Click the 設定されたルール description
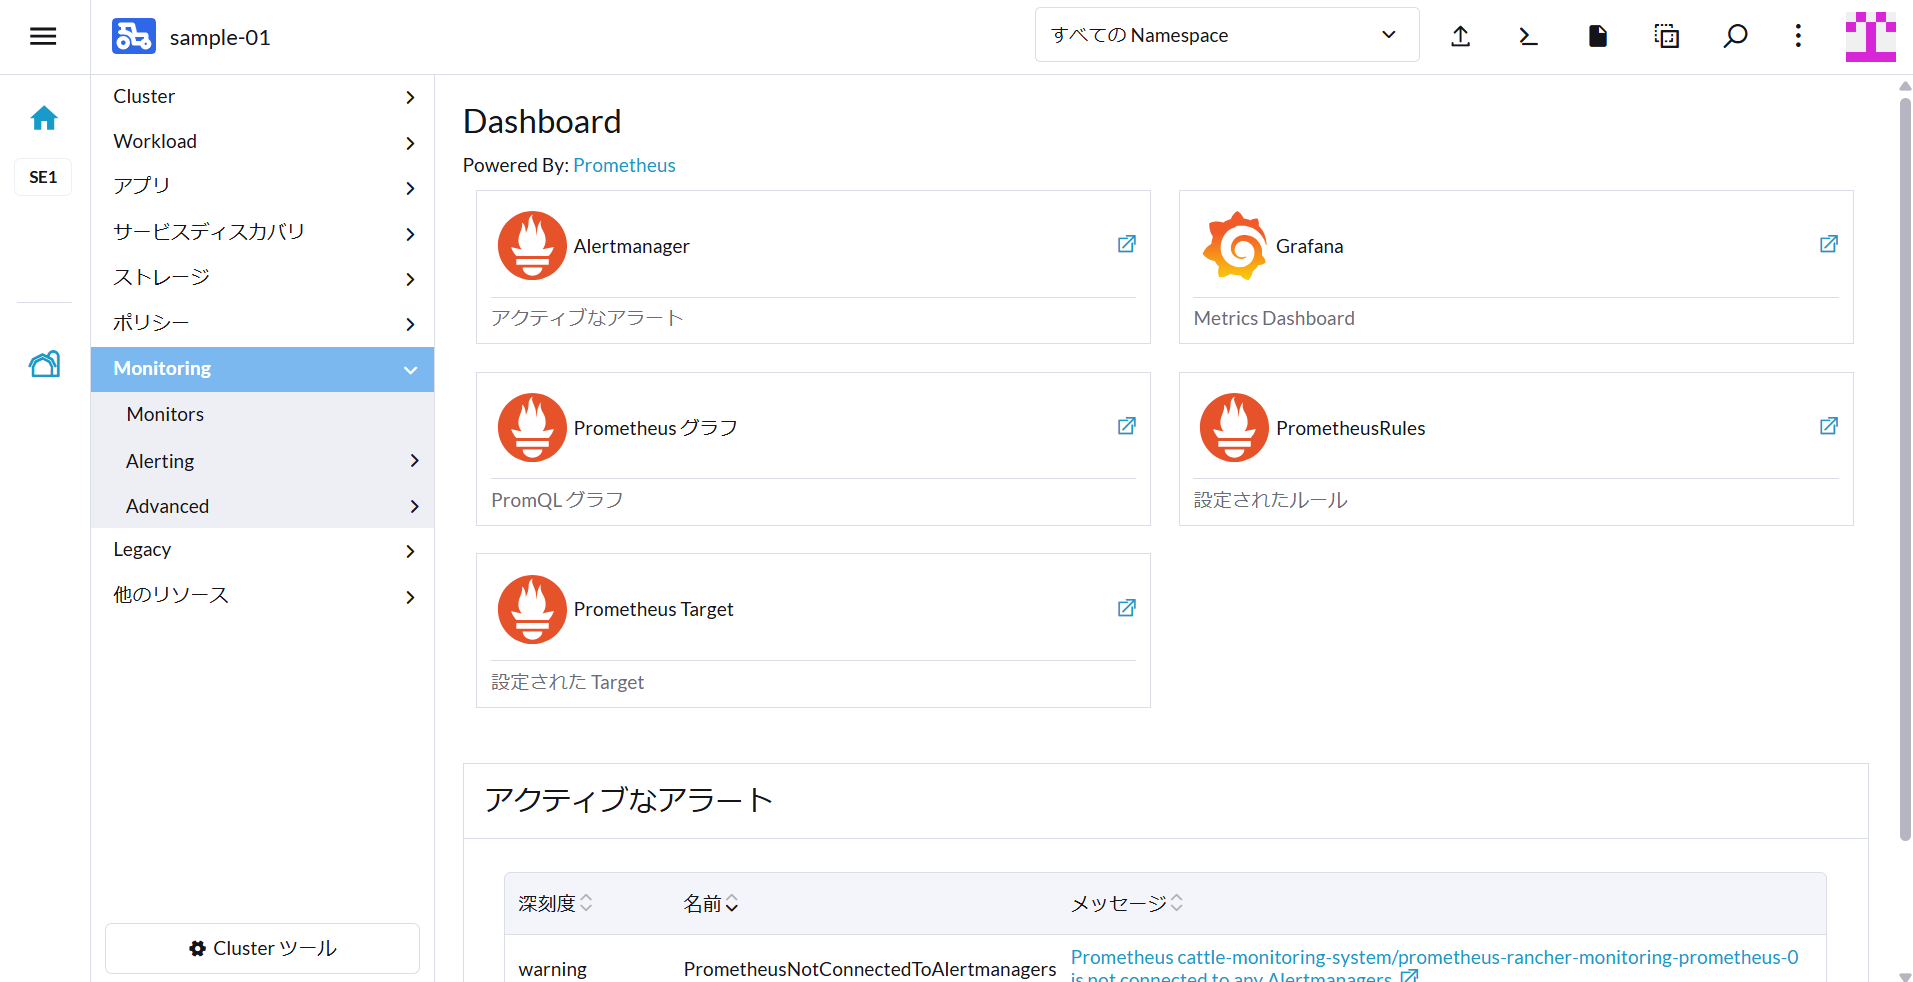This screenshot has width=1913, height=982. coord(1271,500)
